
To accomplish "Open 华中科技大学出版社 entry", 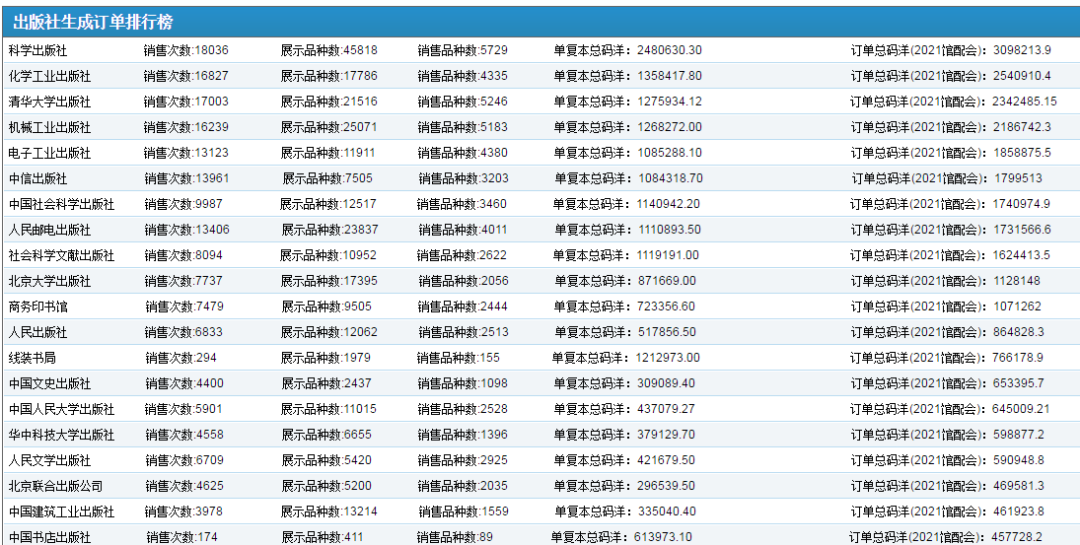I will [x=62, y=435].
